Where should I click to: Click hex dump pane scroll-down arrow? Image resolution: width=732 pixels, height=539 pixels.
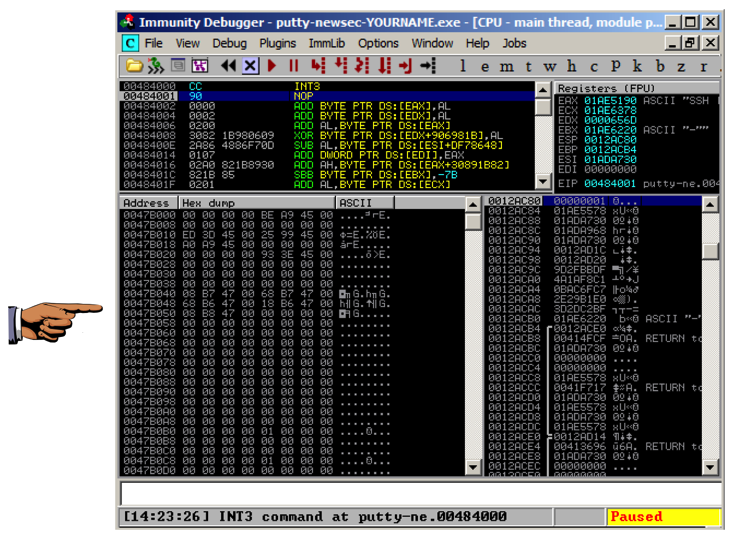click(x=473, y=467)
